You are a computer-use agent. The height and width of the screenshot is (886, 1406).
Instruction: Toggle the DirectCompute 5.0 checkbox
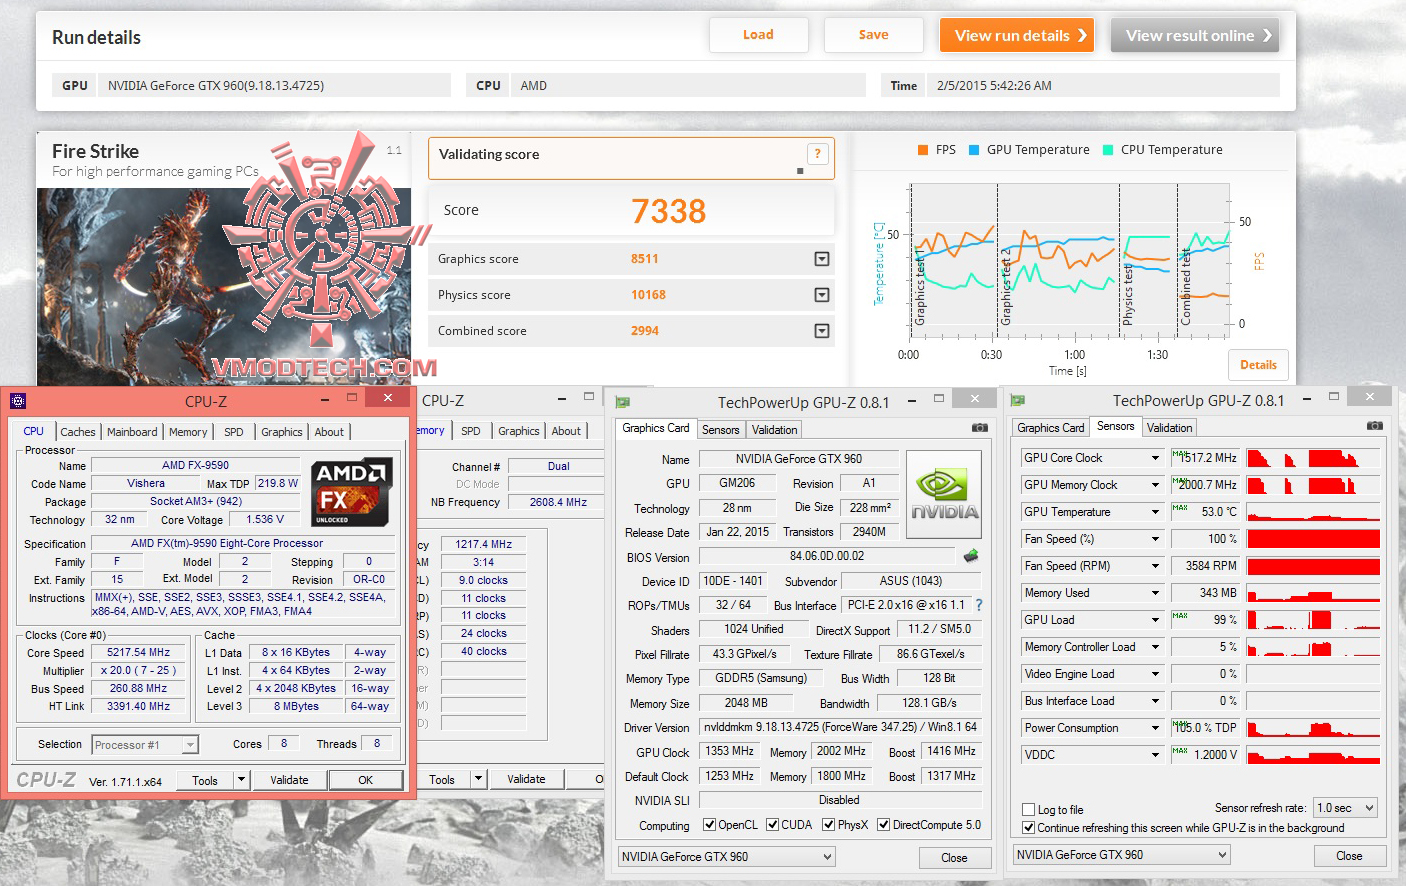pos(883,825)
